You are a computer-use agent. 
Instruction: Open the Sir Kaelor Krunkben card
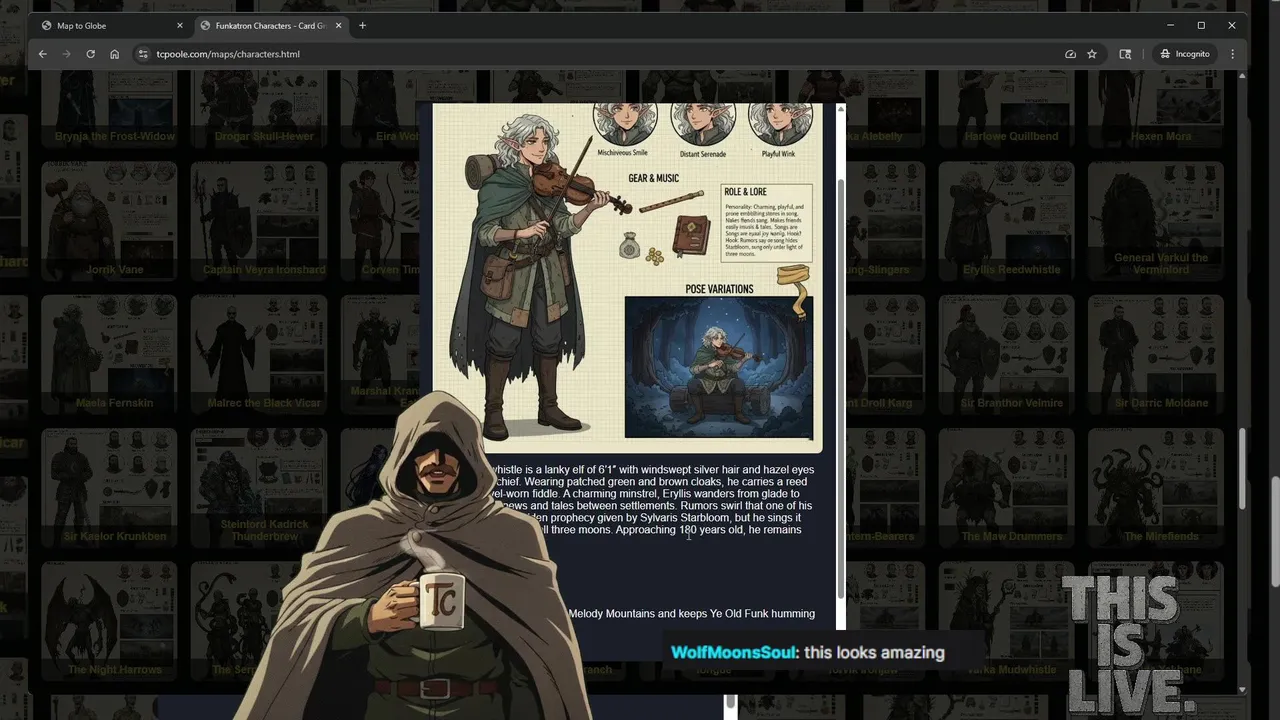110,487
